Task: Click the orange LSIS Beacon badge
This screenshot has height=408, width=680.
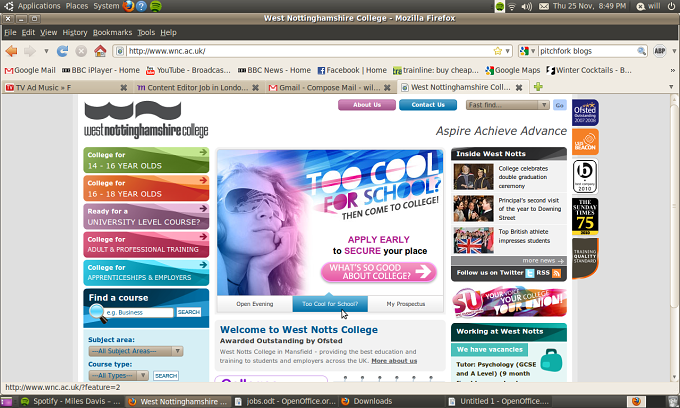Action: tap(585, 142)
